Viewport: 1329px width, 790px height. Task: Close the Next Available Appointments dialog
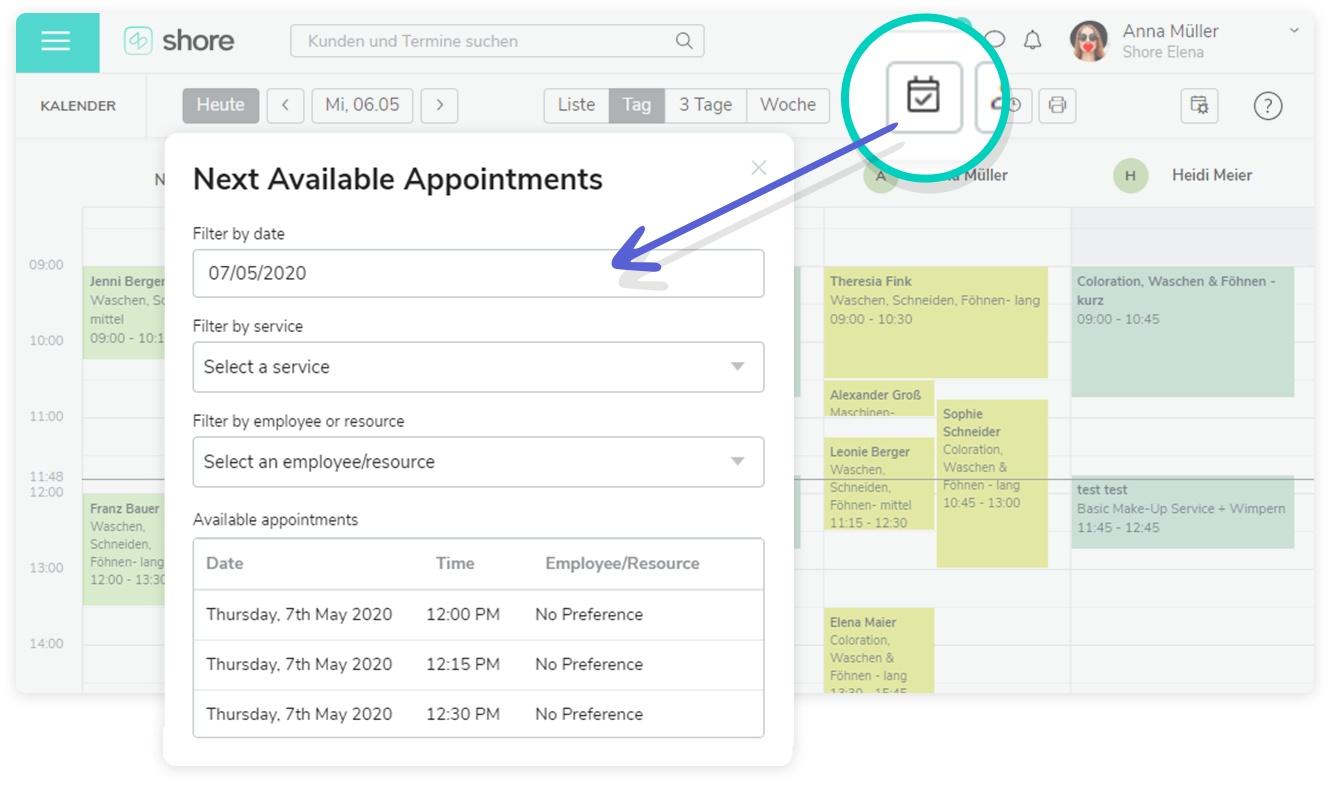(x=759, y=167)
